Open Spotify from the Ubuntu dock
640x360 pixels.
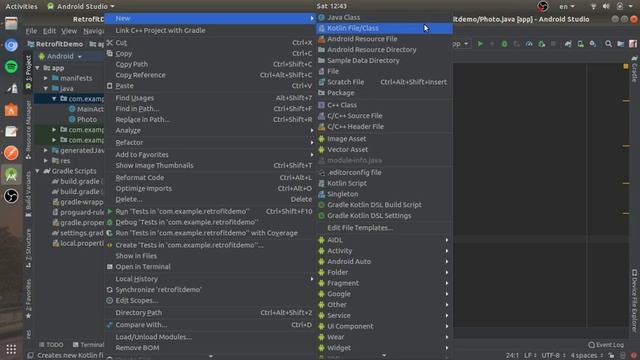coord(11,67)
